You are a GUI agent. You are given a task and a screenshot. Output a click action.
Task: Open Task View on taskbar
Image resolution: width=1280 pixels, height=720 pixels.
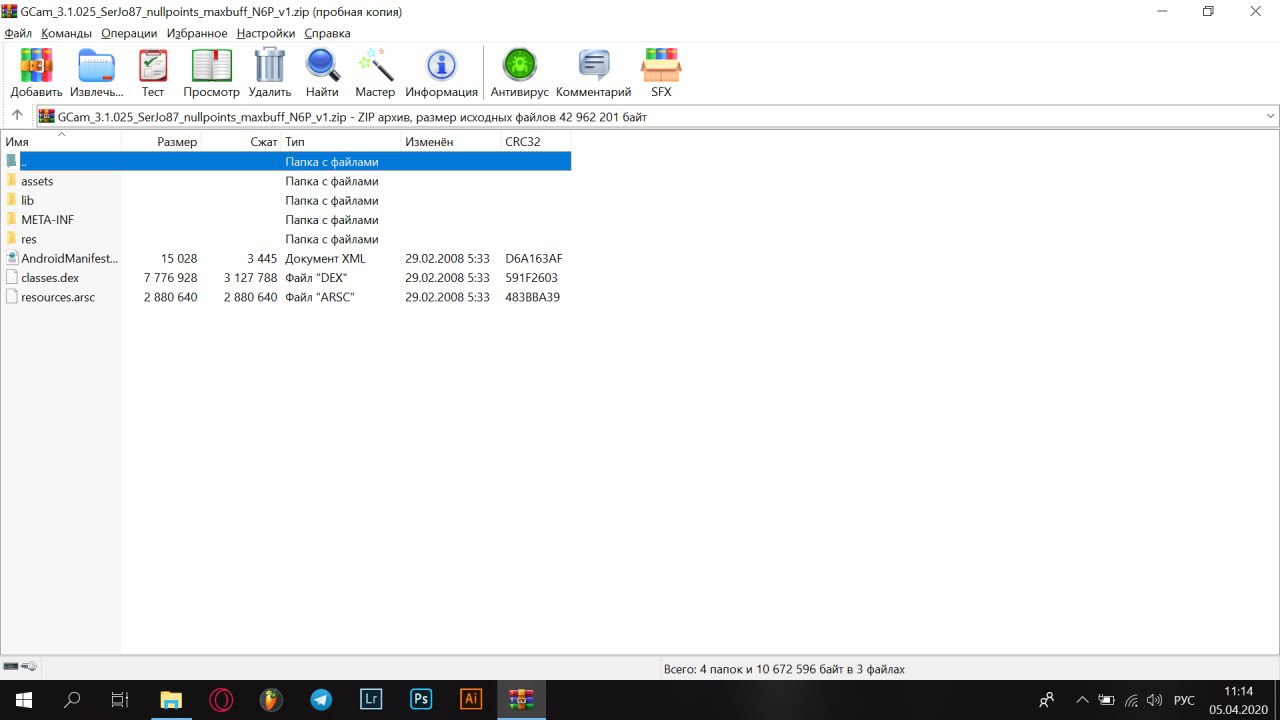[x=120, y=700]
